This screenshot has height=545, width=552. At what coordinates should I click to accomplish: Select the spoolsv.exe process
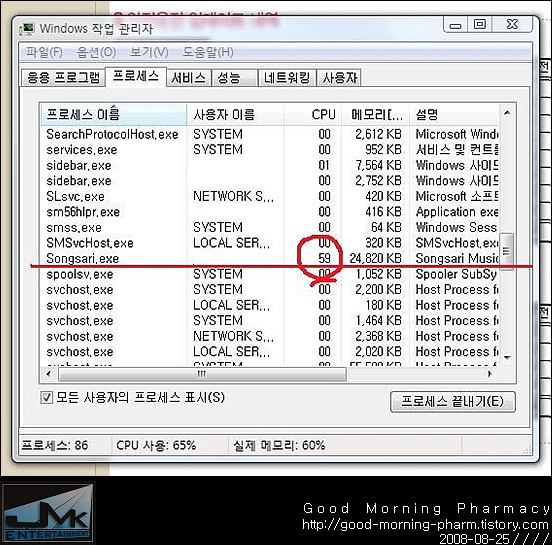(270, 274)
